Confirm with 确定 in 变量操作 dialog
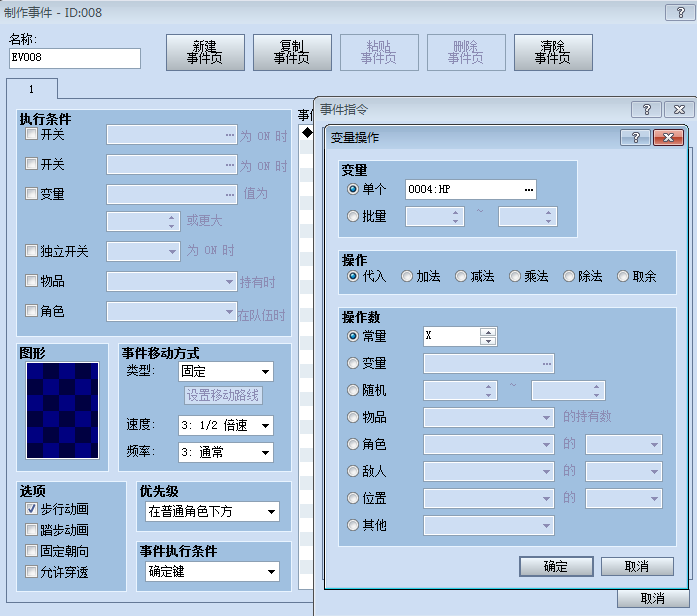Image resolution: width=697 pixels, height=616 pixels. coord(556,566)
